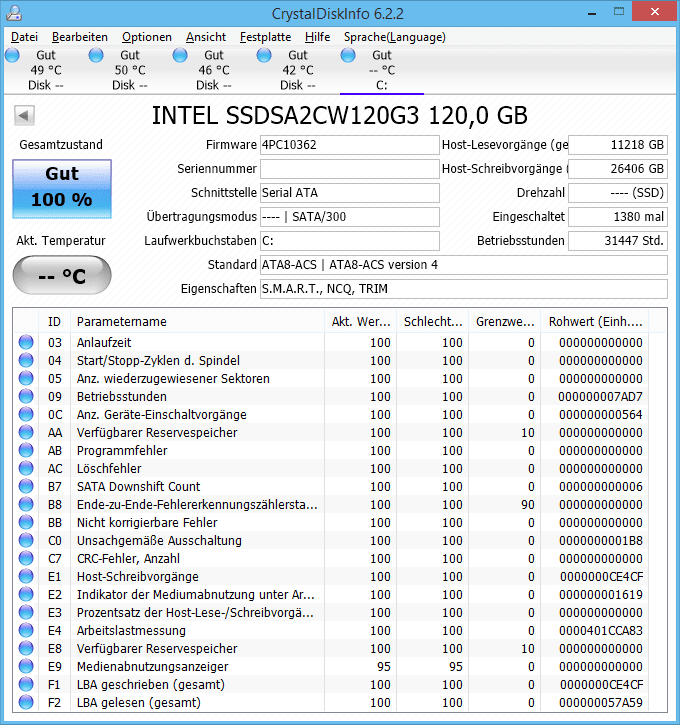Click the Host-Lesevorgänge value 11218 GB

coord(618,145)
